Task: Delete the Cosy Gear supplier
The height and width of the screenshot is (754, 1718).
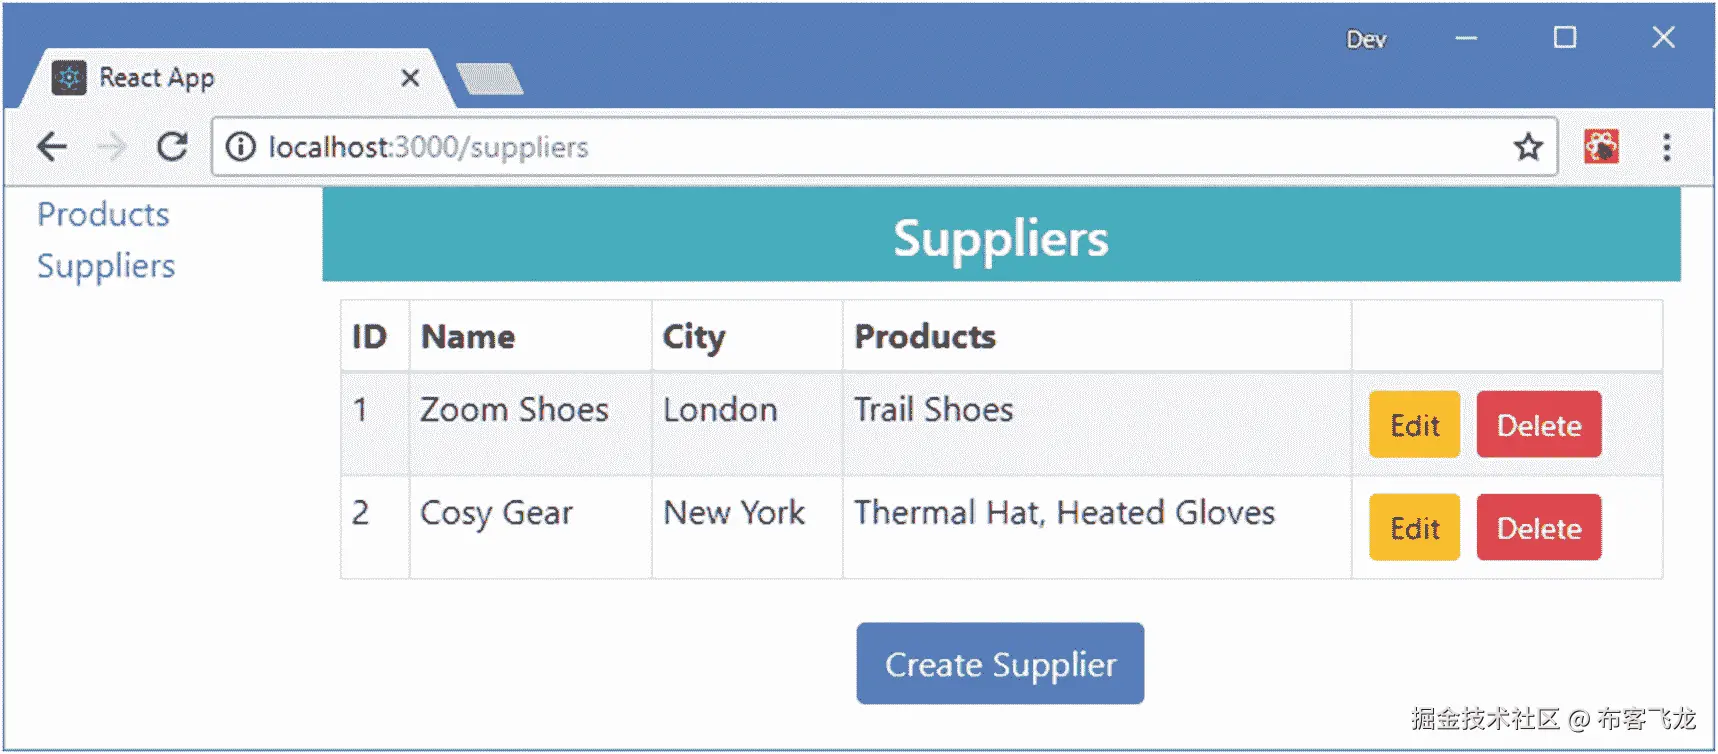Action: pos(1538,528)
